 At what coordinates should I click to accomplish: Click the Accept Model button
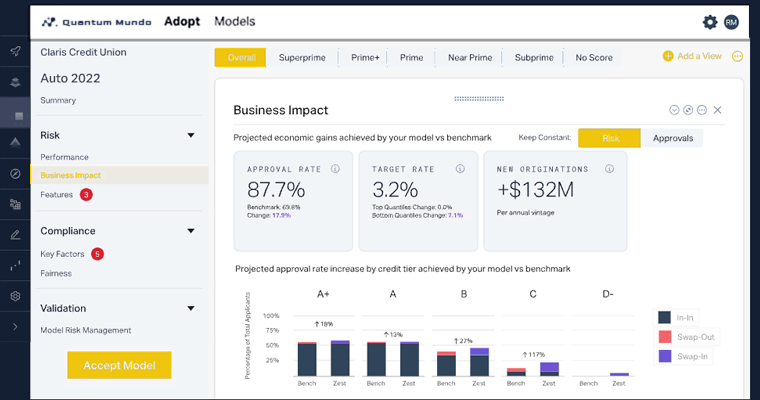click(x=119, y=365)
